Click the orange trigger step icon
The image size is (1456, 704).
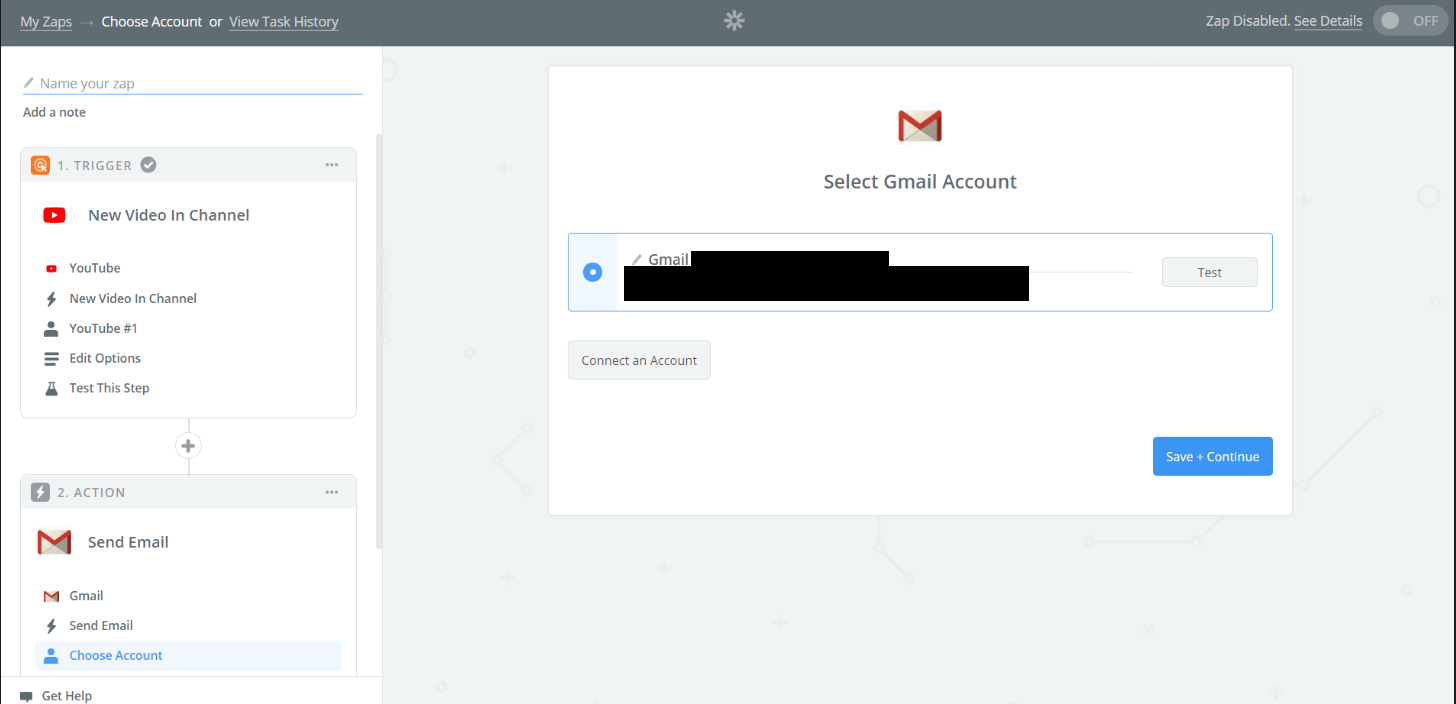point(40,165)
